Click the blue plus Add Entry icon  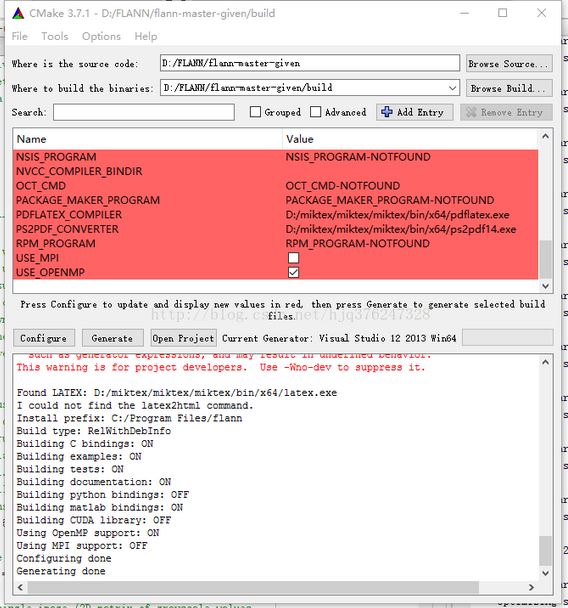[386, 112]
